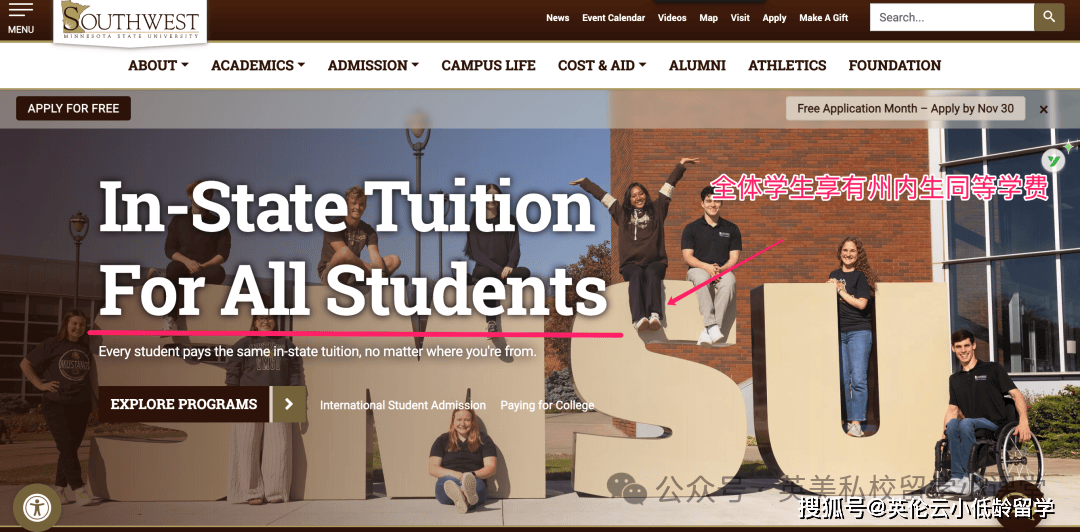Go to the Foundation page

click(x=895, y=65)
